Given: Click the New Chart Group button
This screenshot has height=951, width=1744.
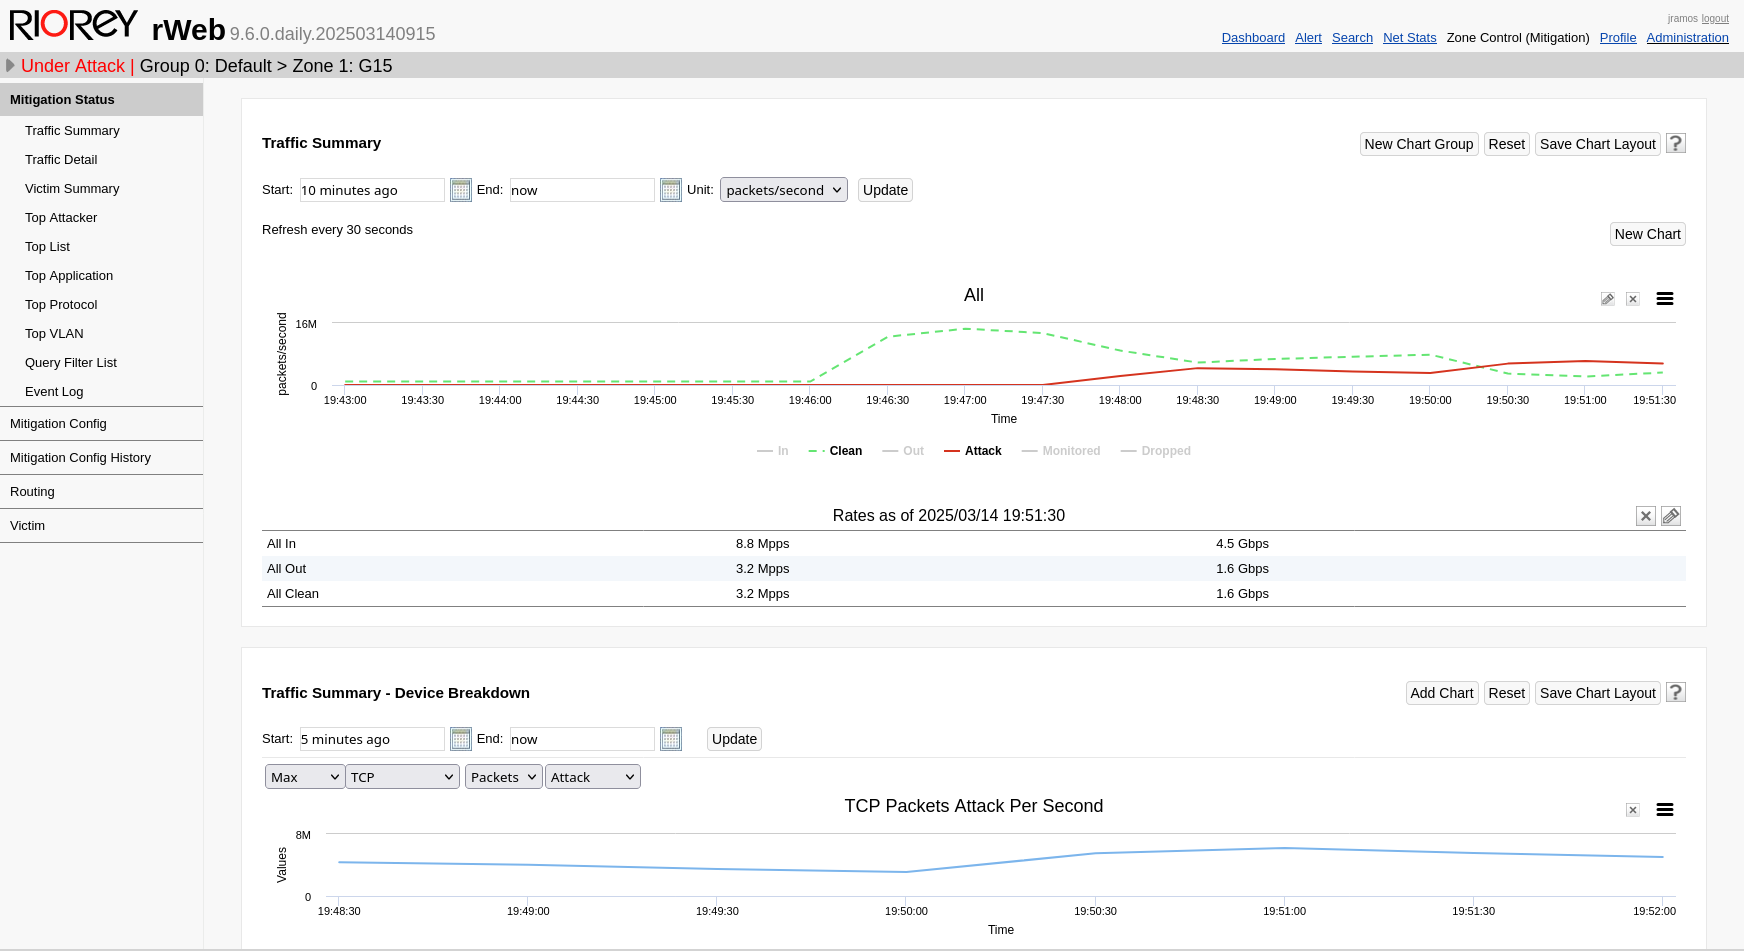Looking at the screenshot, I should 1418,144.
